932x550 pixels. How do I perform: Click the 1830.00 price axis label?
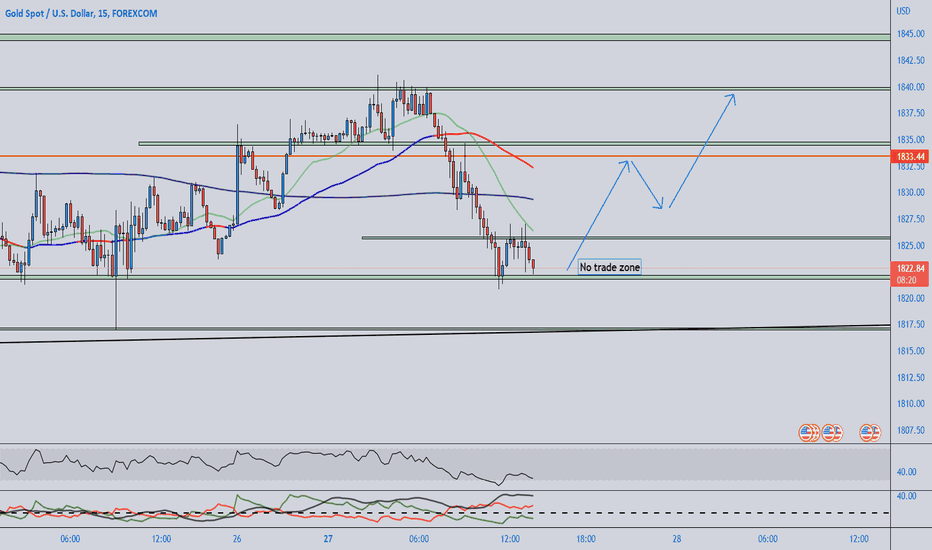pyautogui.click(x=911, y=192)
